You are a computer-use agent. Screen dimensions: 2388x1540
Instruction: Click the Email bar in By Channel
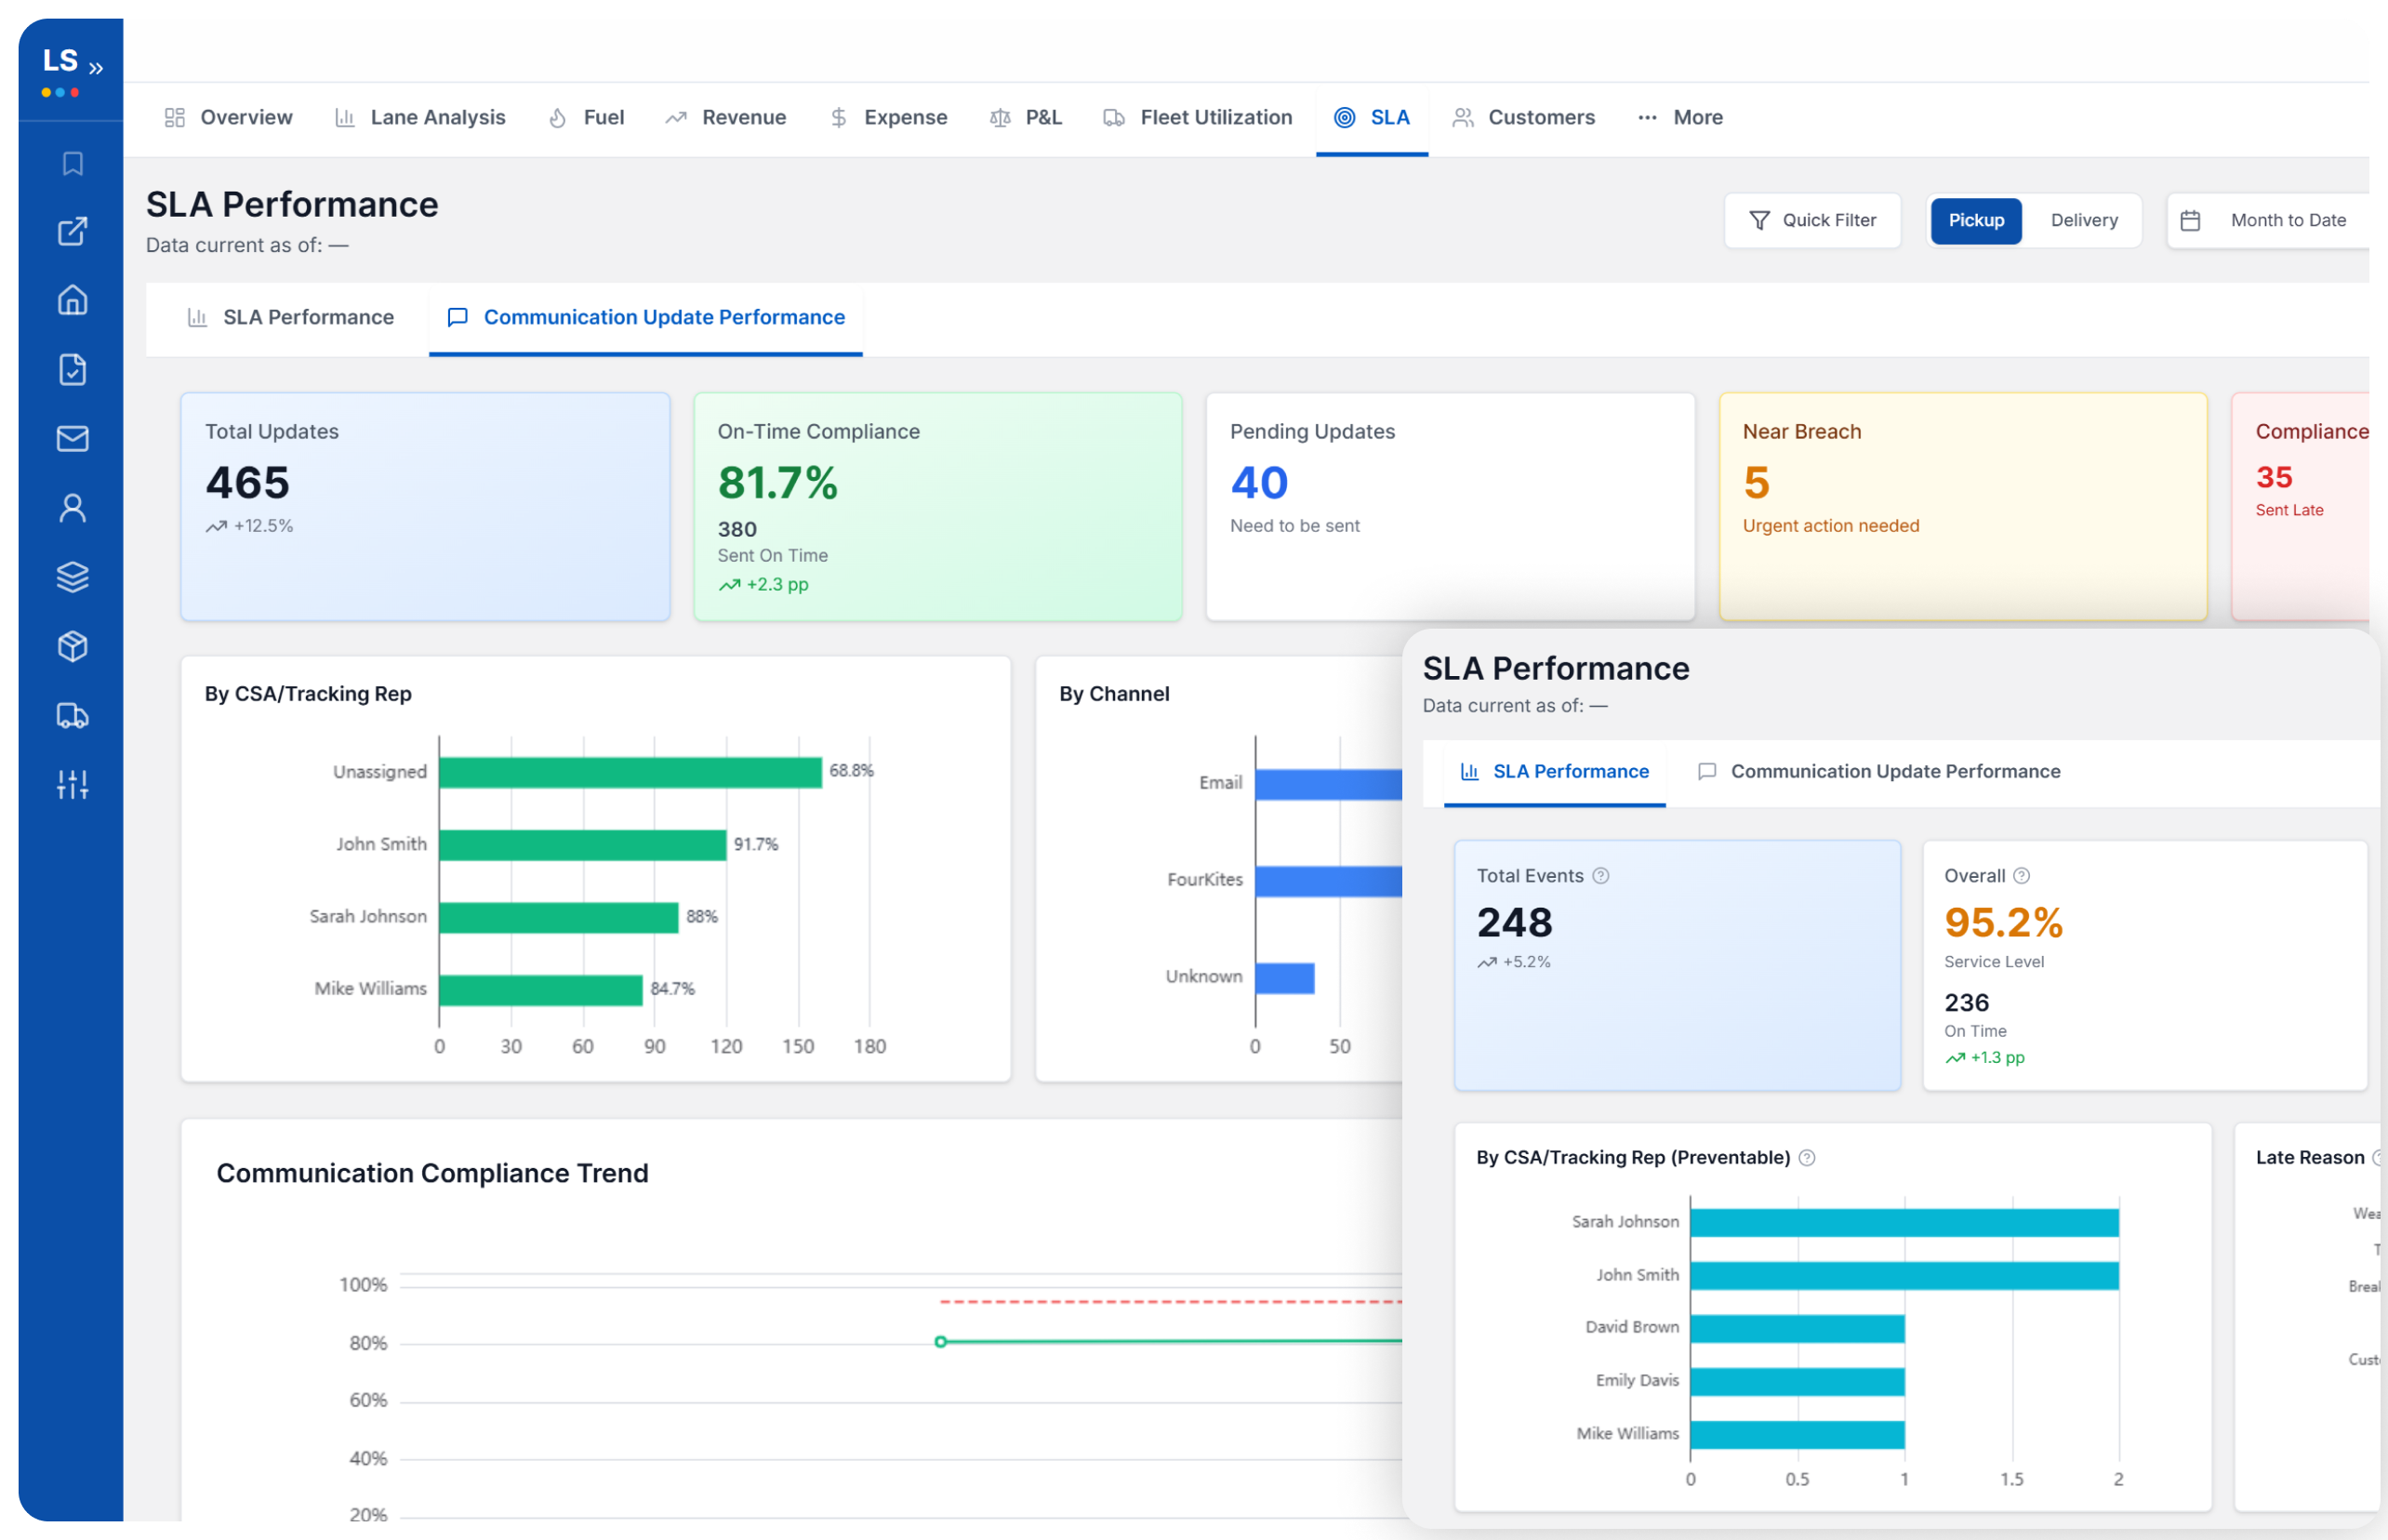[1328, 783]
